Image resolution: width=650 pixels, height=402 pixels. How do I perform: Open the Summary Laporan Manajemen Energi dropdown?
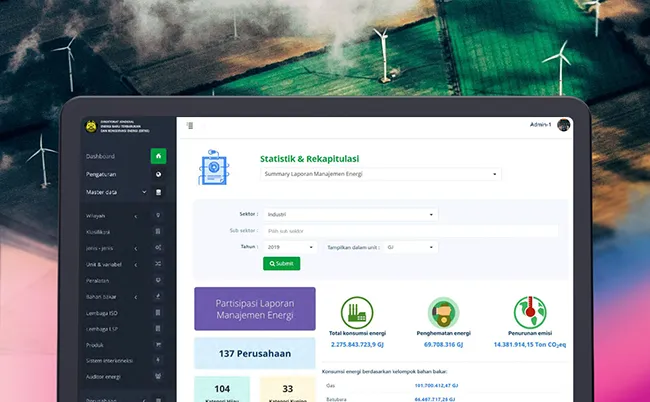pyautogui.click(x=380, y=174)
